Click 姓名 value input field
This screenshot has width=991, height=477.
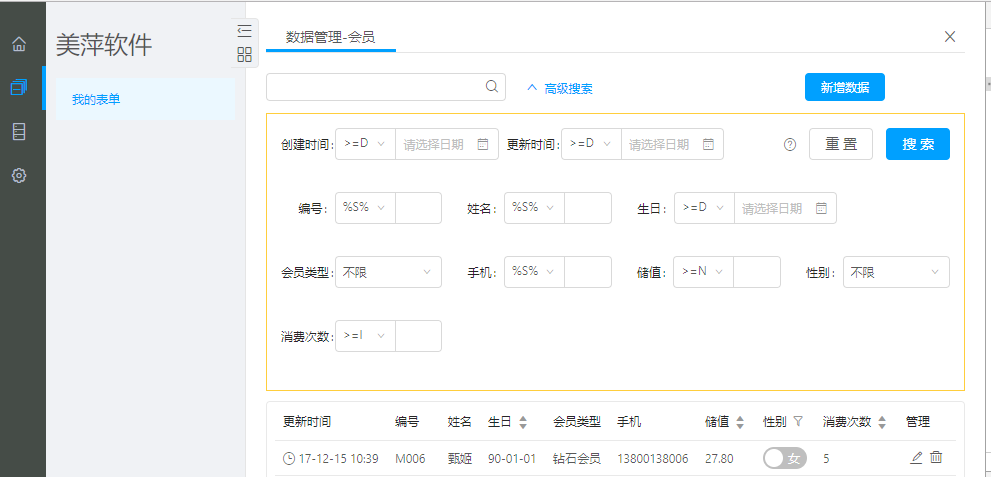pyautogui.click(x=588, y=208)
